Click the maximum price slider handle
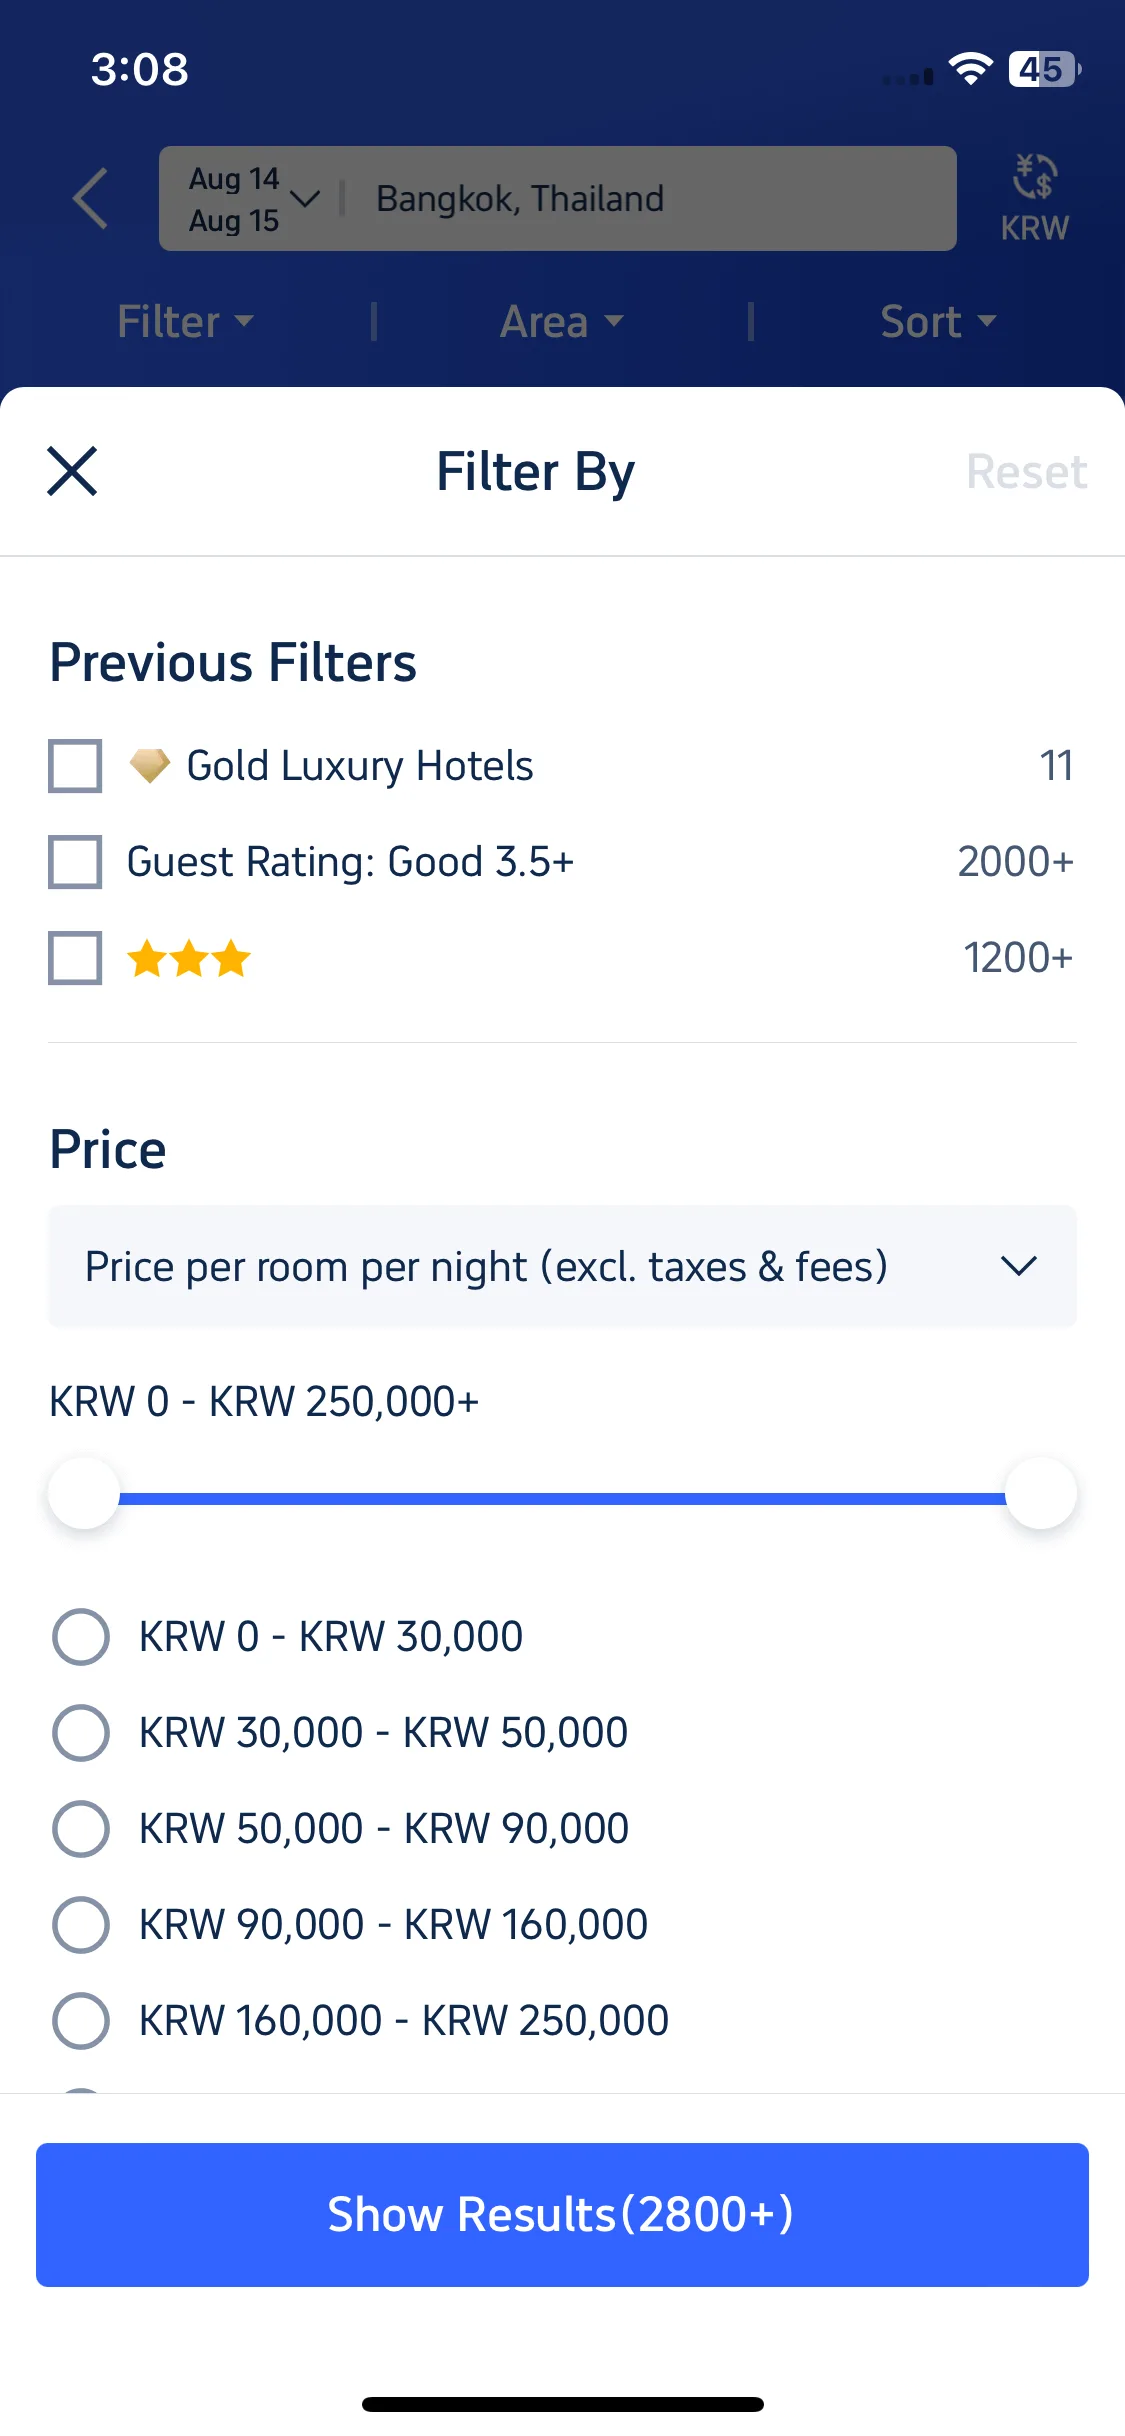Screen dimensions: 1125x2436 [x=1041, y=1493]
